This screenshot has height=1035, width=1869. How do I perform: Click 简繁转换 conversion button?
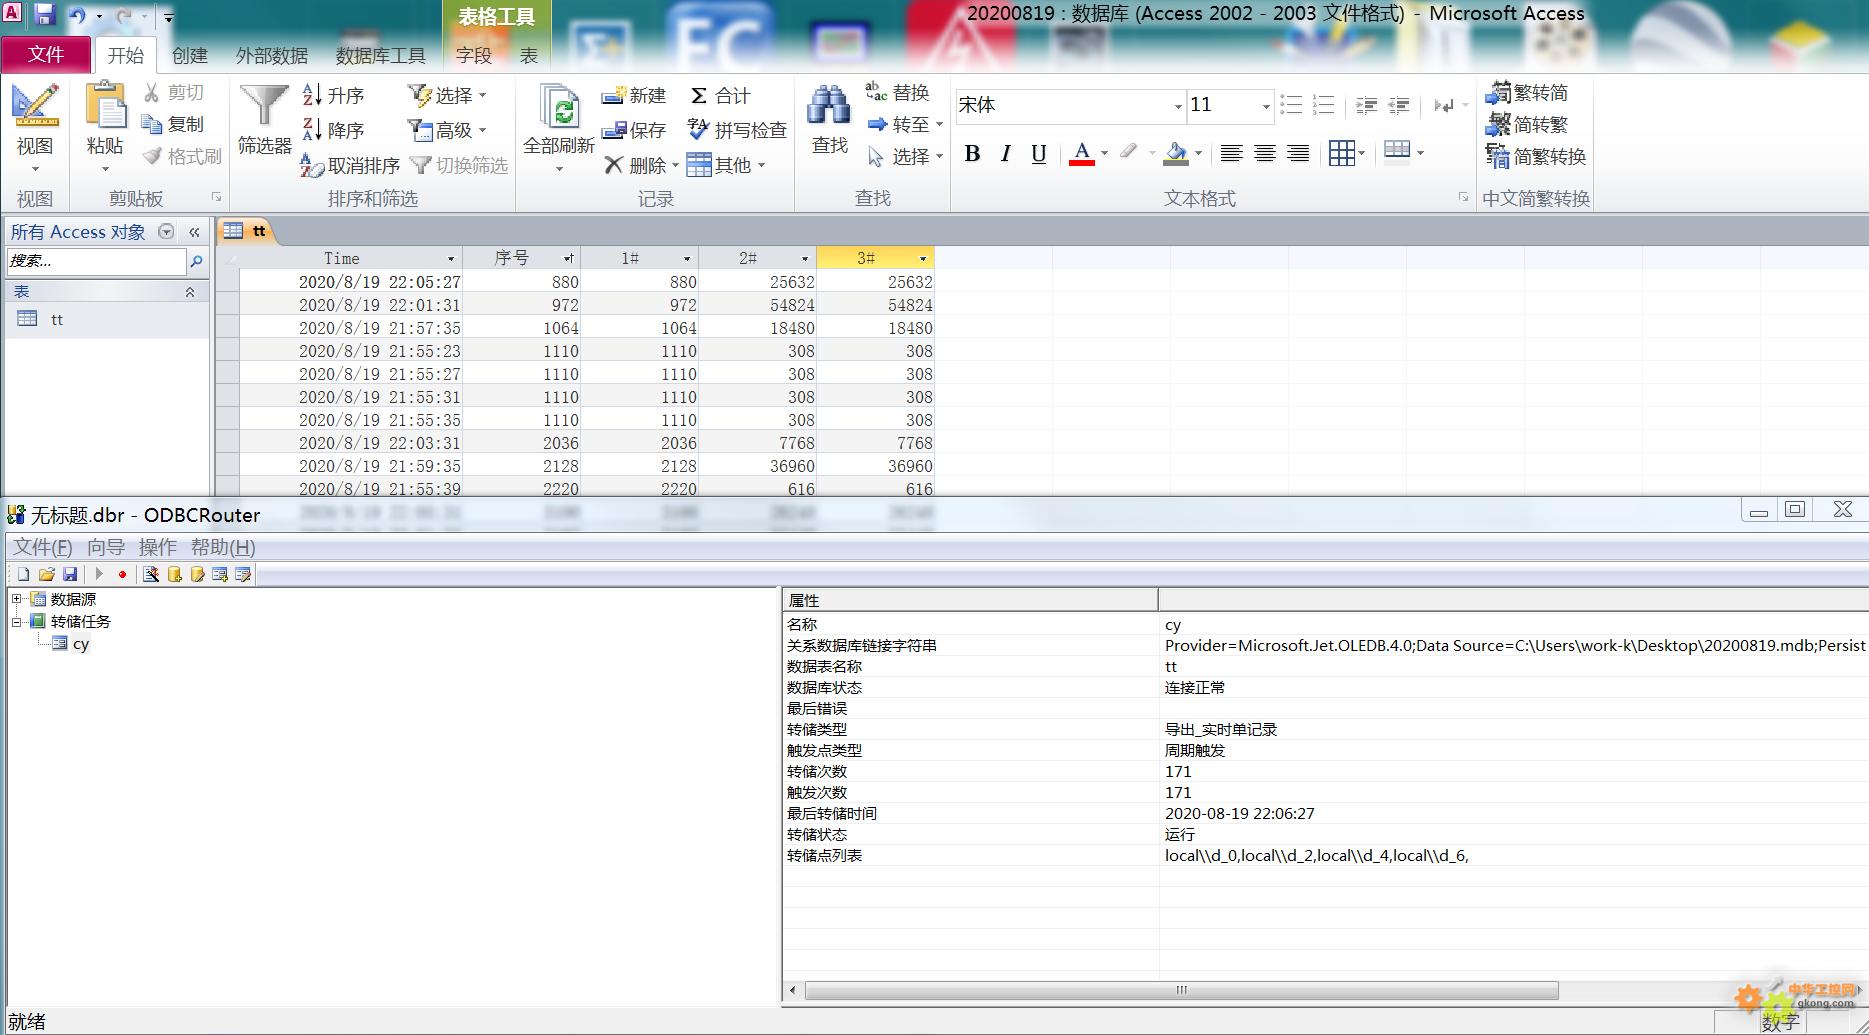(1537, 157)
